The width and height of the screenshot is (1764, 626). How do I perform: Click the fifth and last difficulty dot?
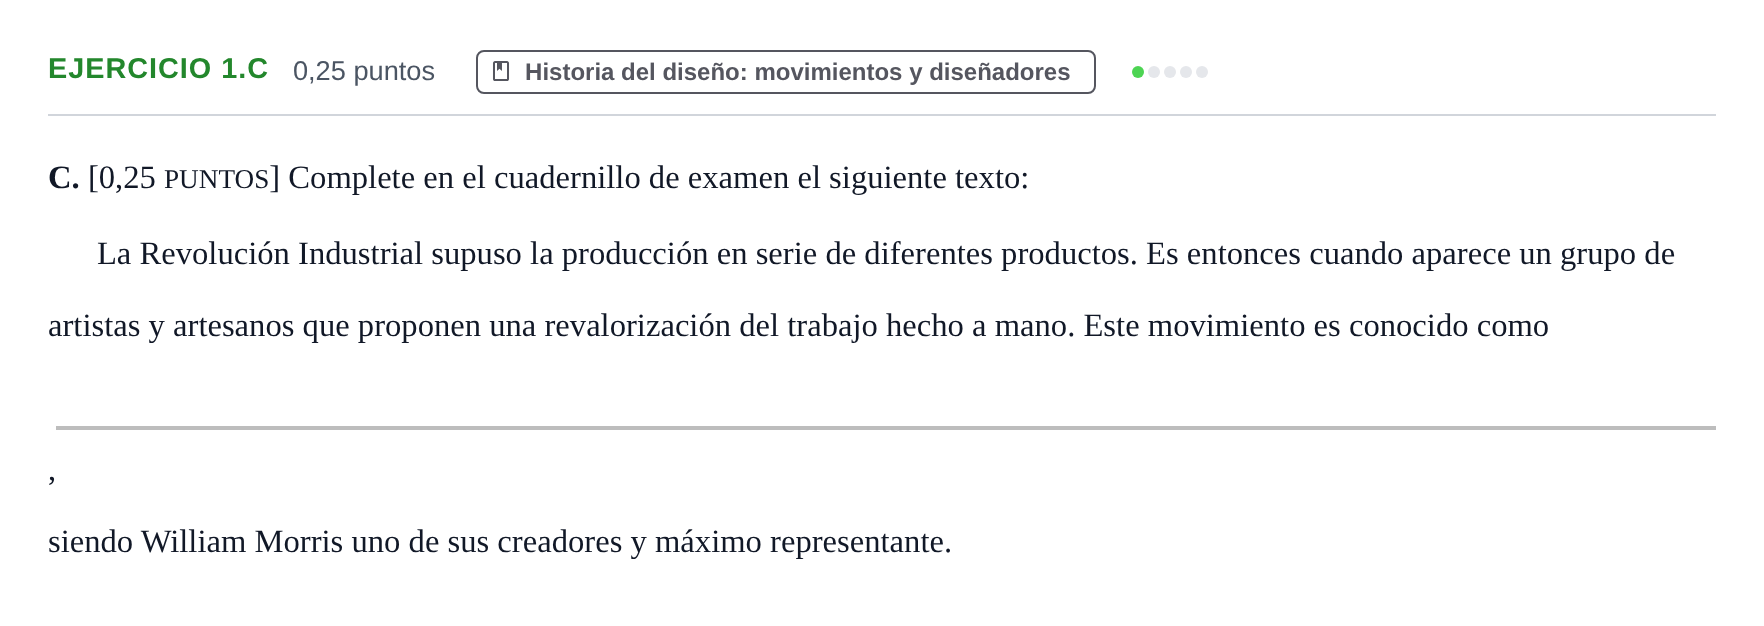click(1202, 72)
